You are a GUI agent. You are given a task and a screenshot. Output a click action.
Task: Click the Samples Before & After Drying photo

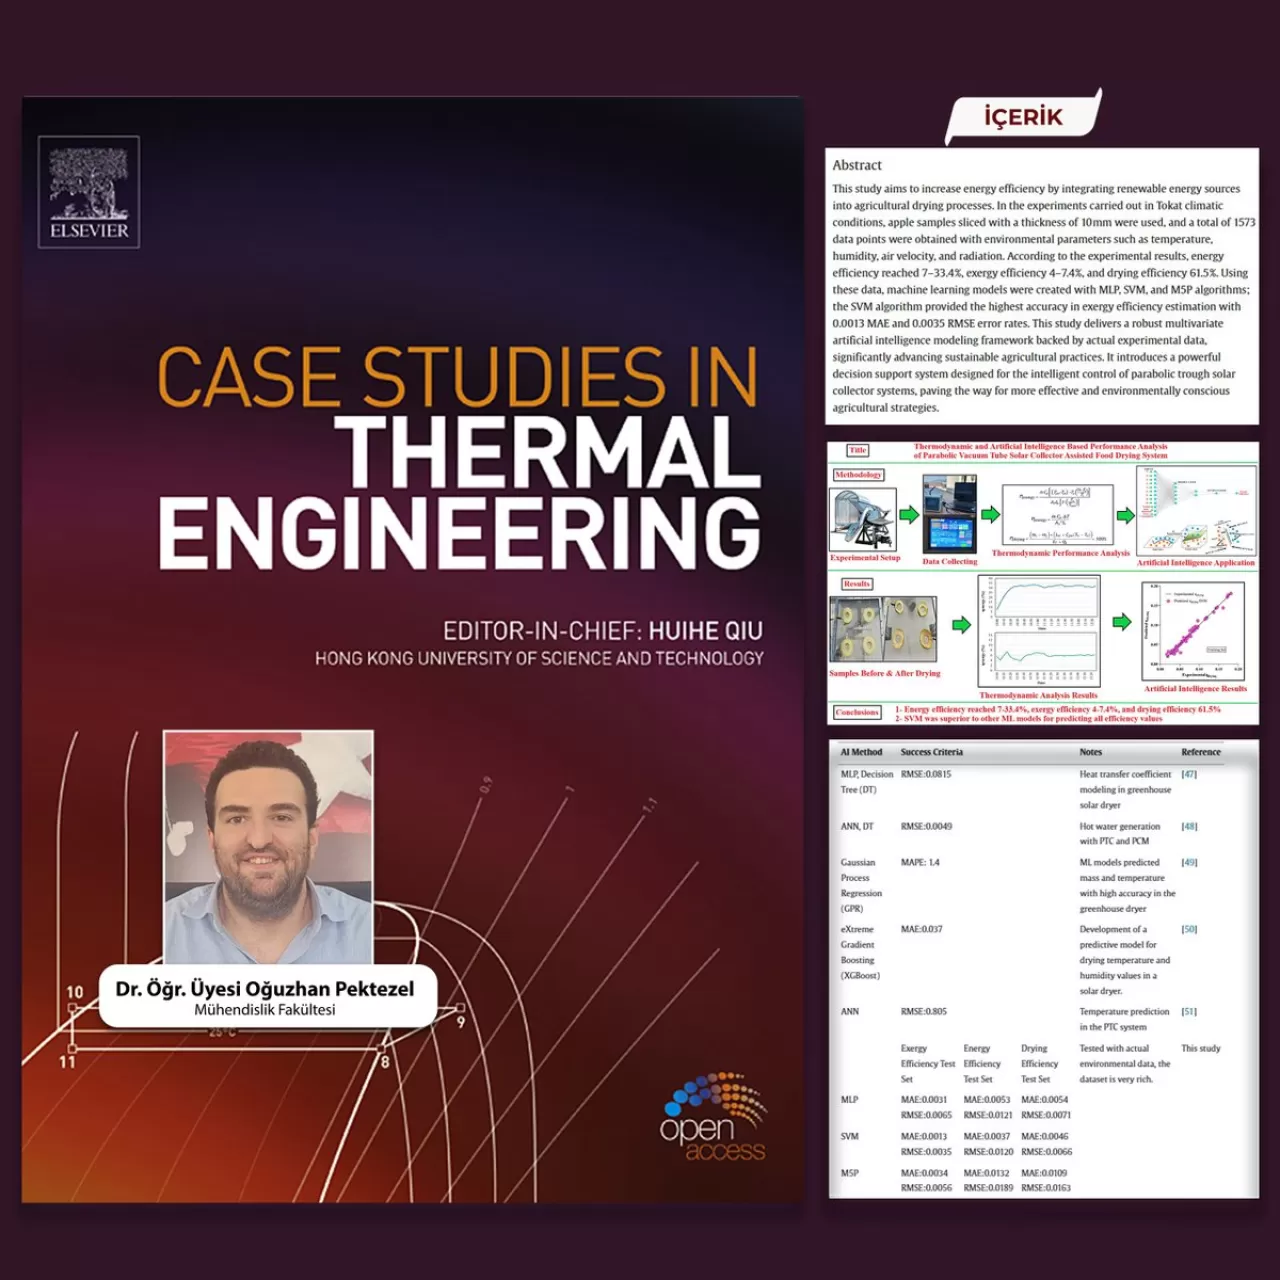click(x=883, y=629)
